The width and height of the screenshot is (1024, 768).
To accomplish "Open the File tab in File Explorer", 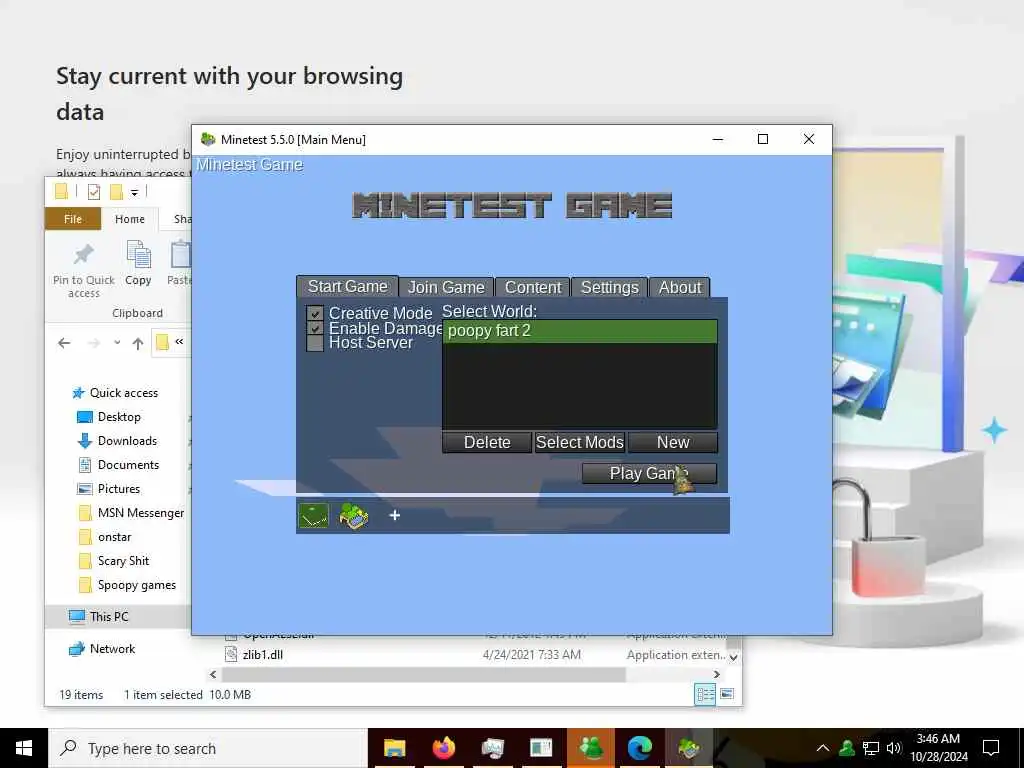I will click(x=73, y=219).
